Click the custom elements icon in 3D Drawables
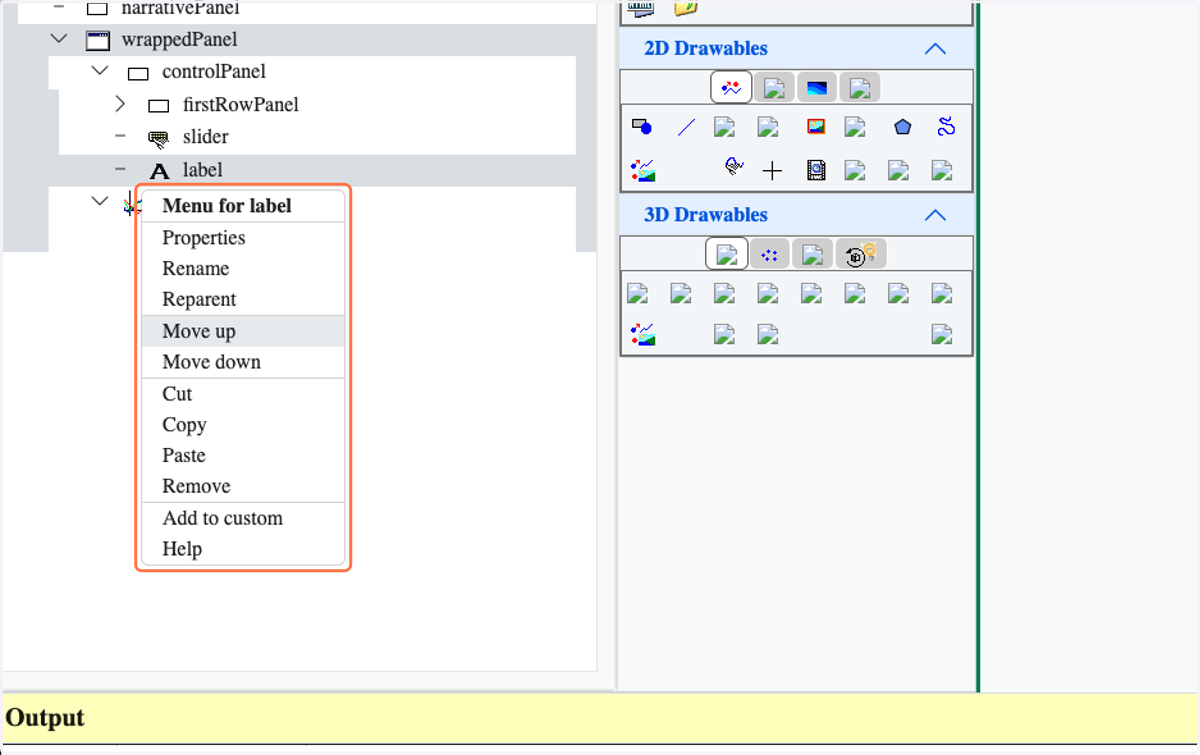The width and height of the screenshot is (1200, 755). pyautogui.click(x=642, y=334)
